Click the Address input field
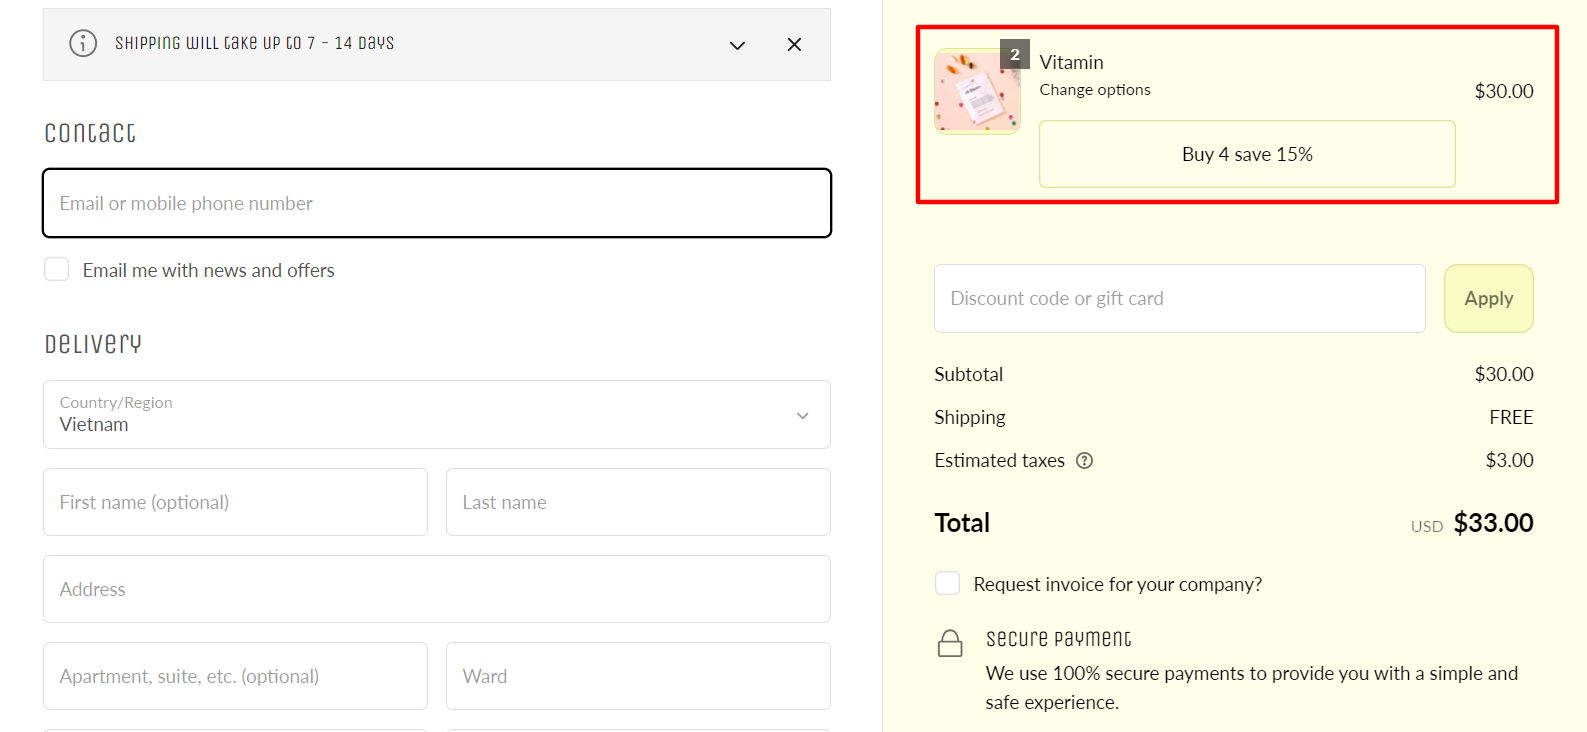 click(x=437, y=589)
